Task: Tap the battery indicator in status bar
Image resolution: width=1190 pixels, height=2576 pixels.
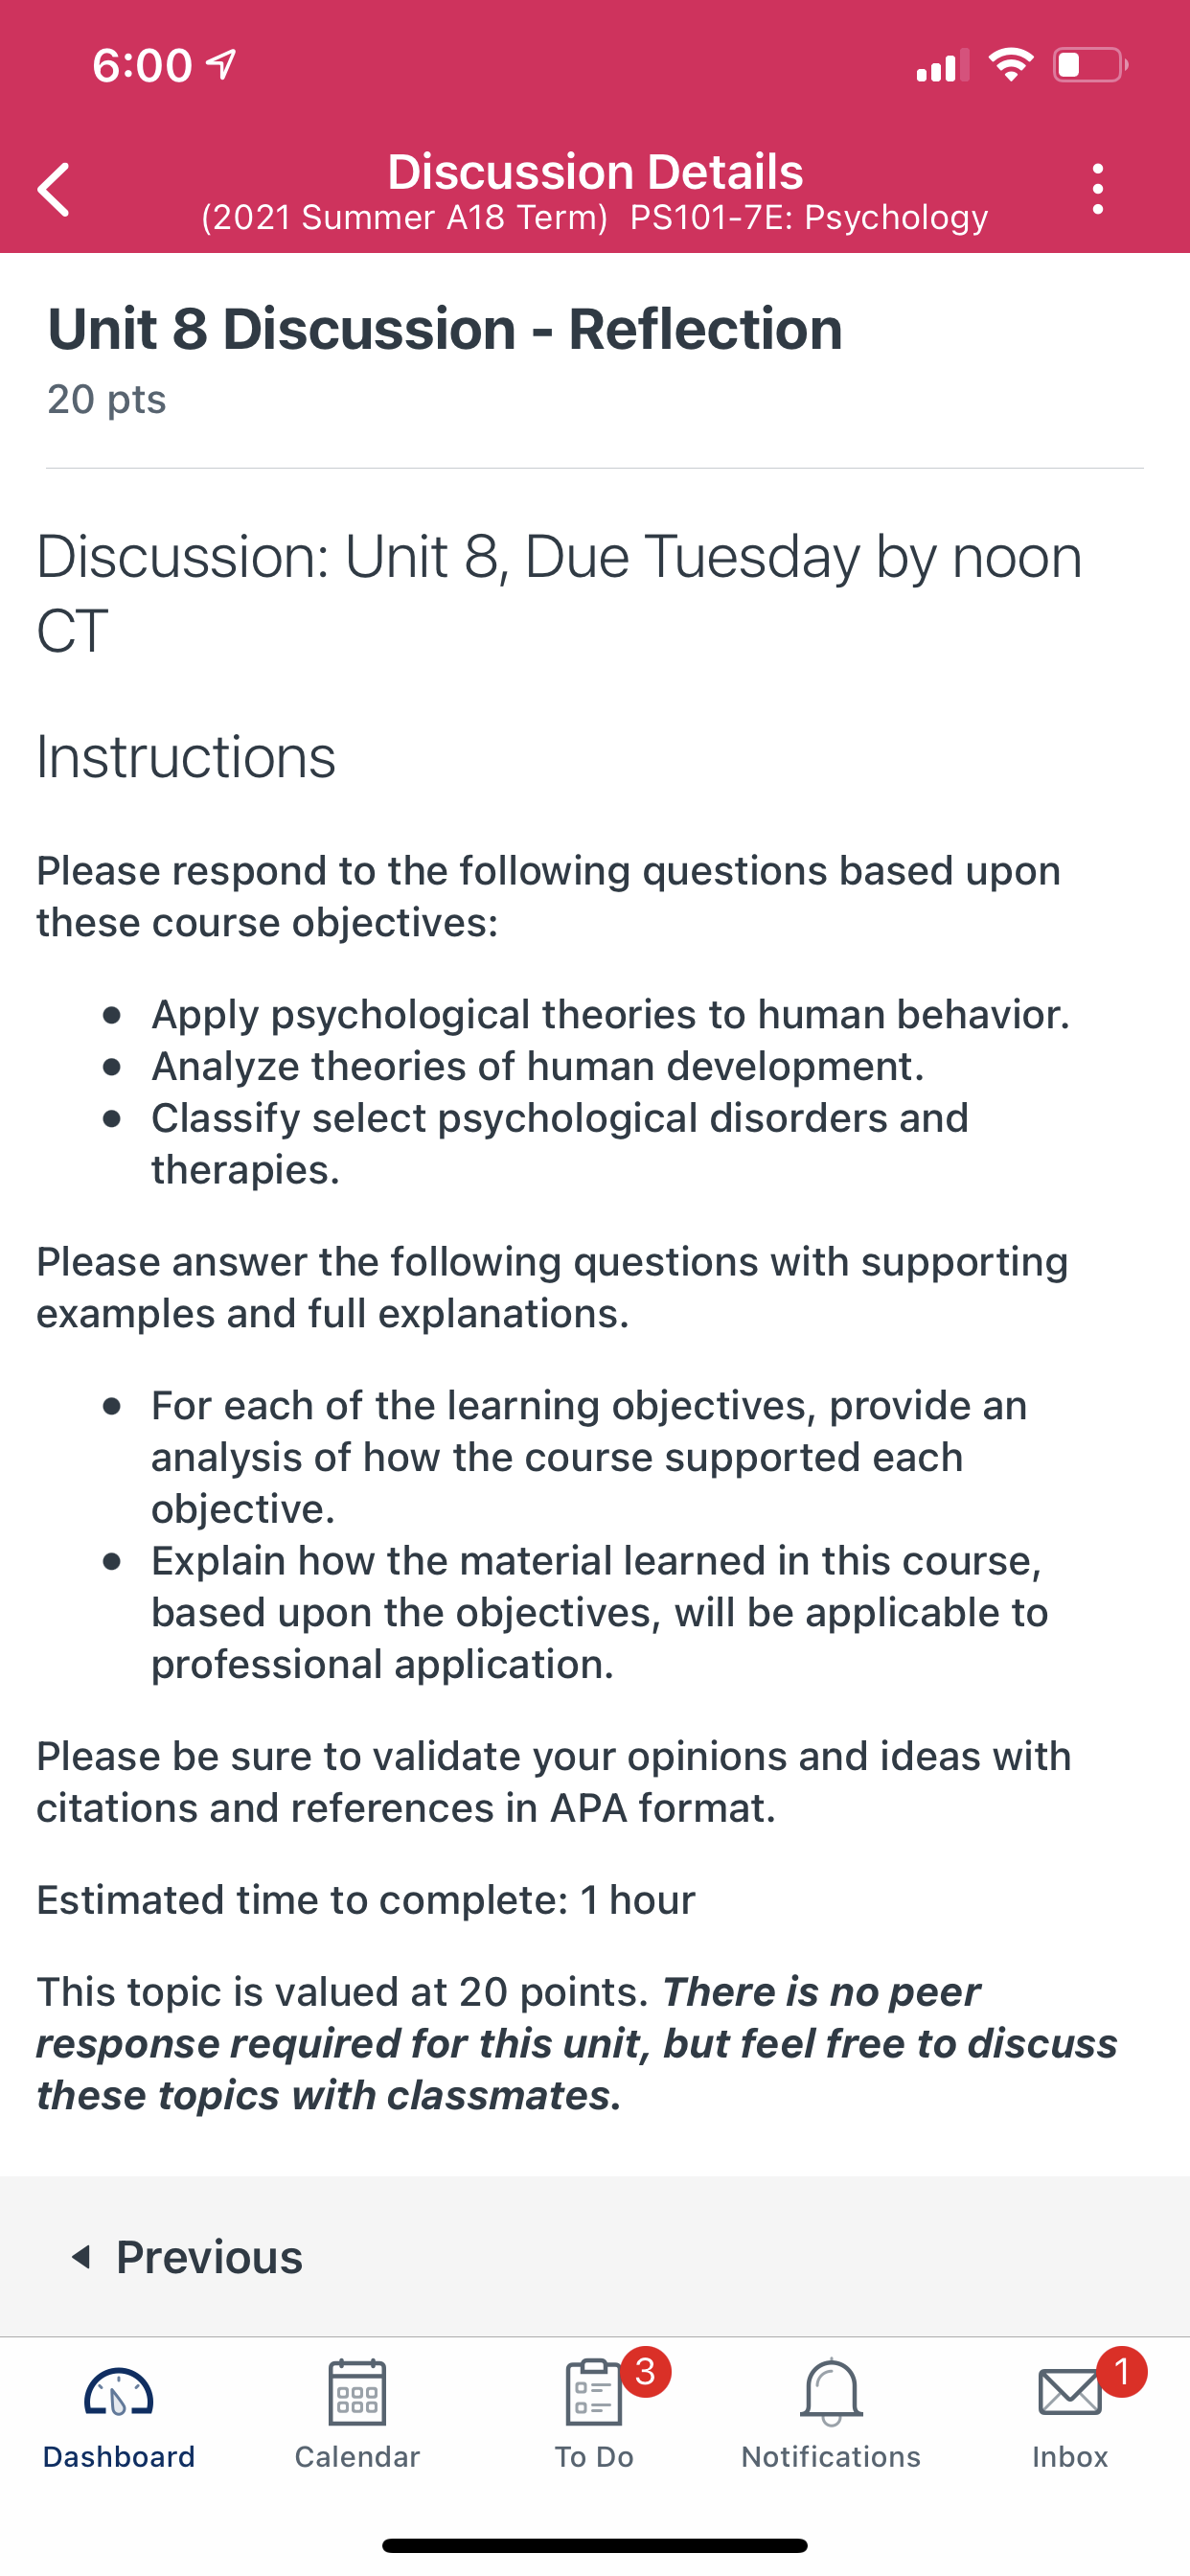Action: click(1091, 65)
